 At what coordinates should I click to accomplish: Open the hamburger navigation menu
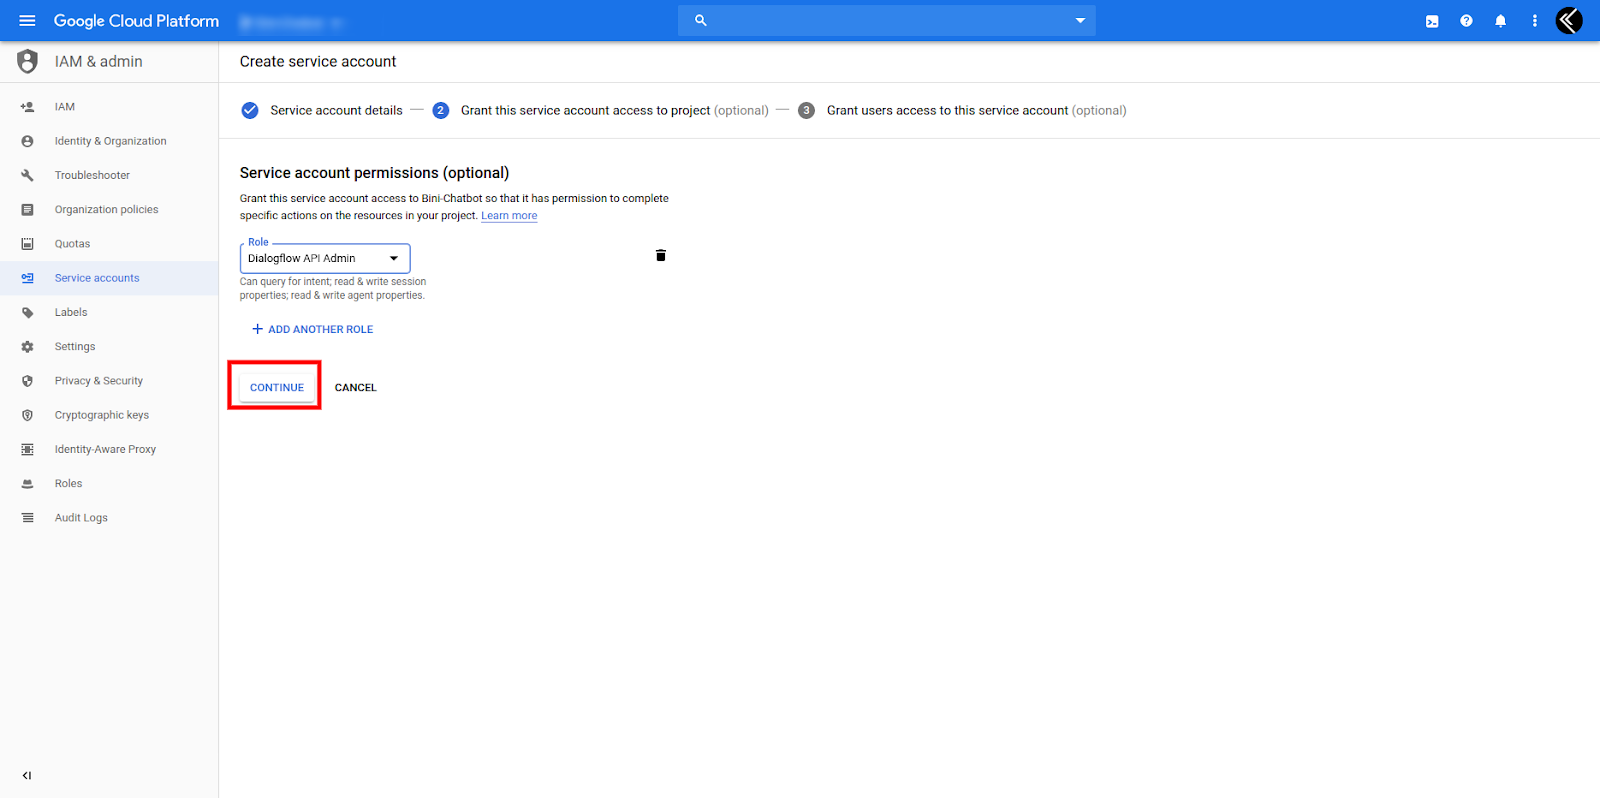(x=27, y=21)
